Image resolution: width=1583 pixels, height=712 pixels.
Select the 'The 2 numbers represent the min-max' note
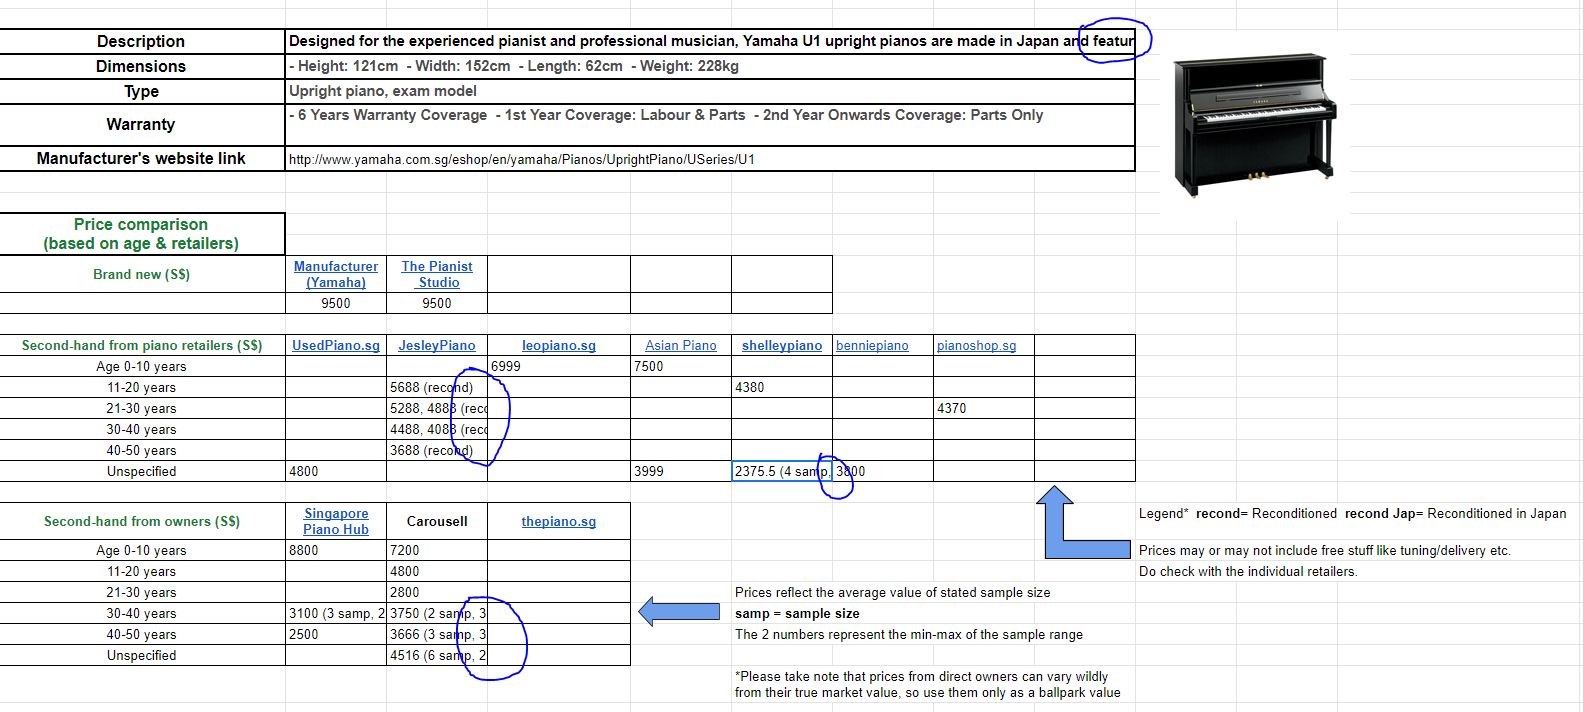908,634
